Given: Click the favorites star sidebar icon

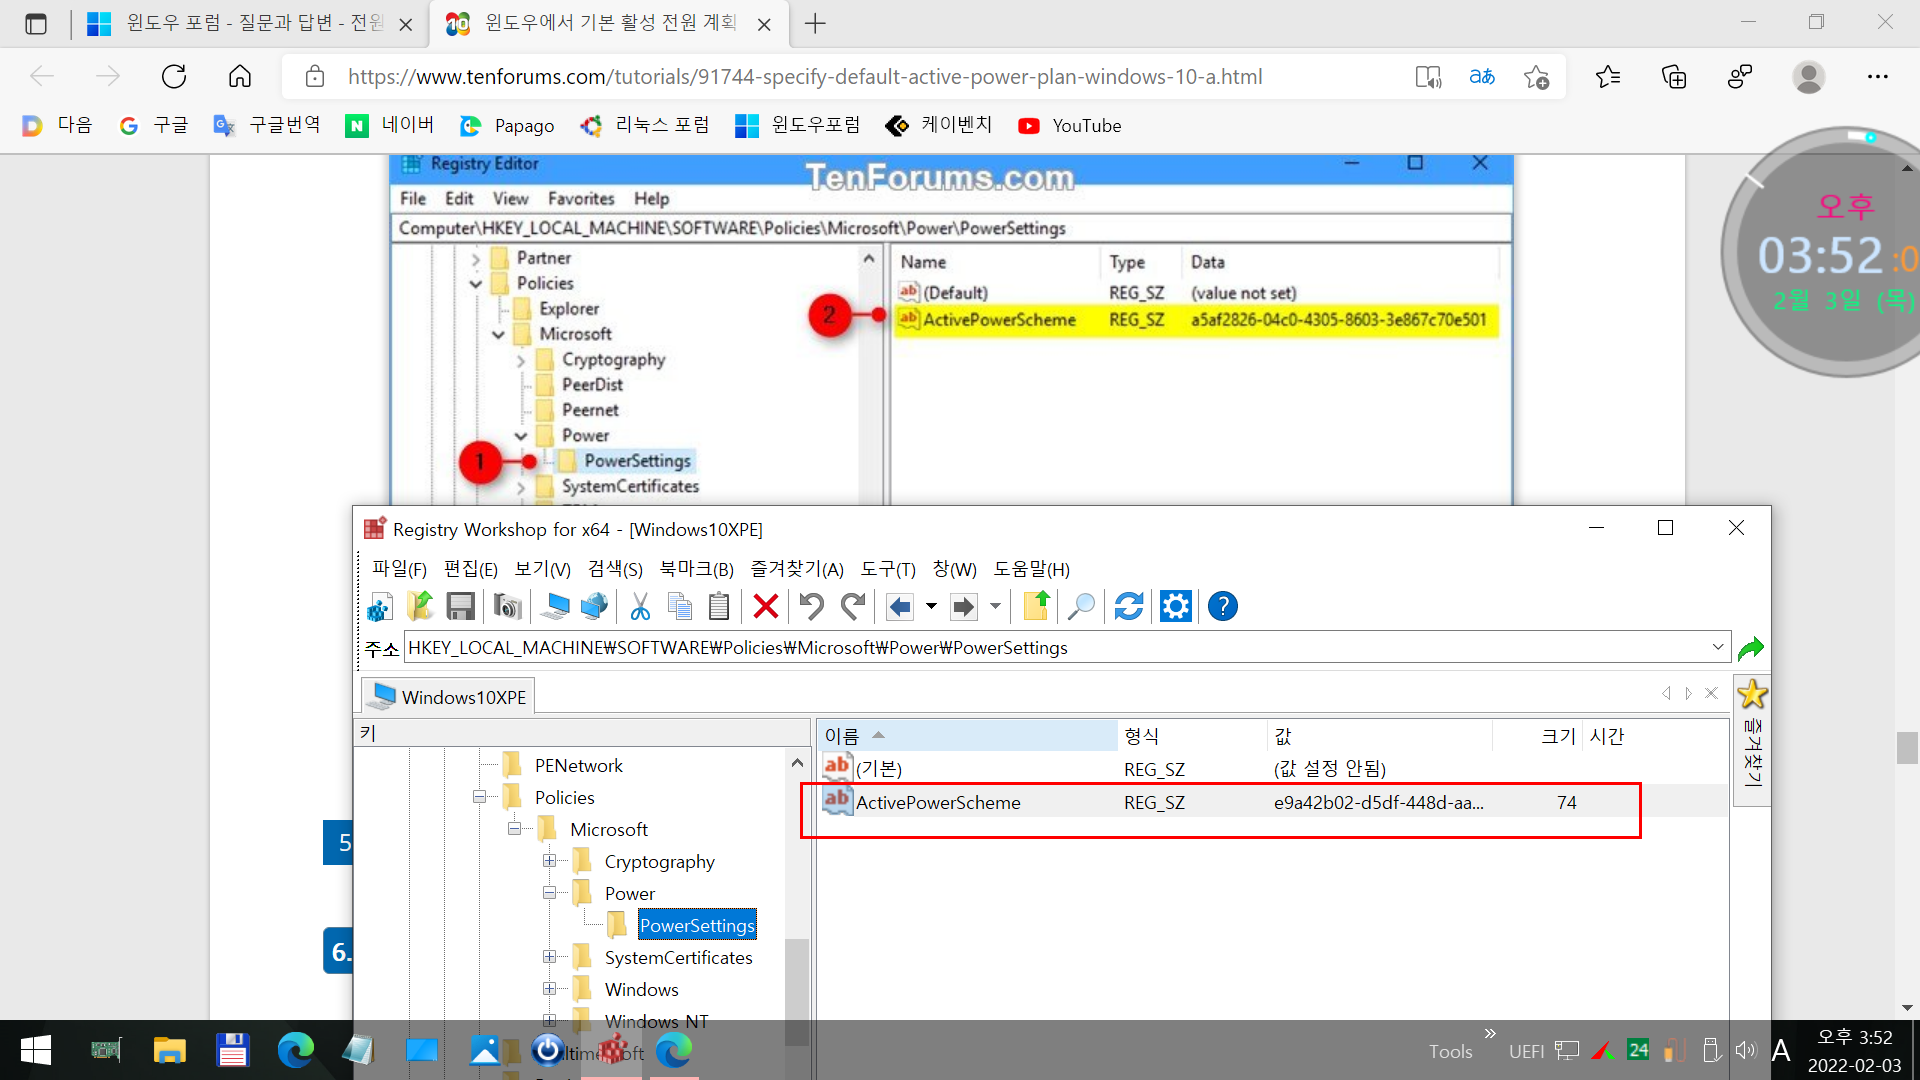Looking at the screenshot, I should click(1752, 694).
